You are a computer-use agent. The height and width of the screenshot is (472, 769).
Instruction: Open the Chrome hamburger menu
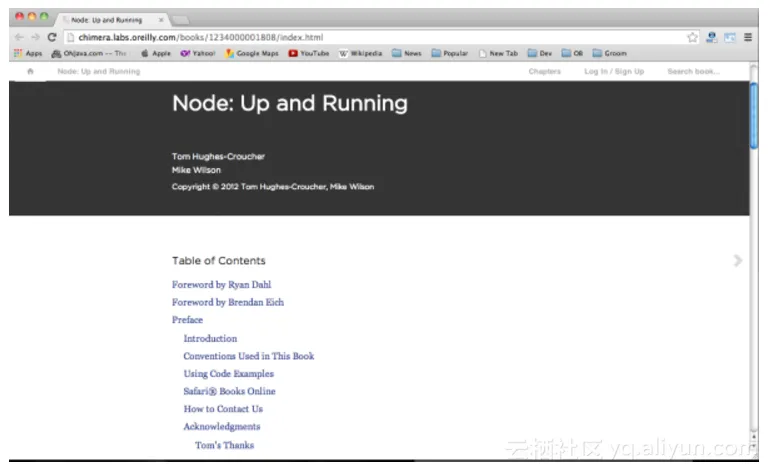pyautogui.click(x=748, y=37)
